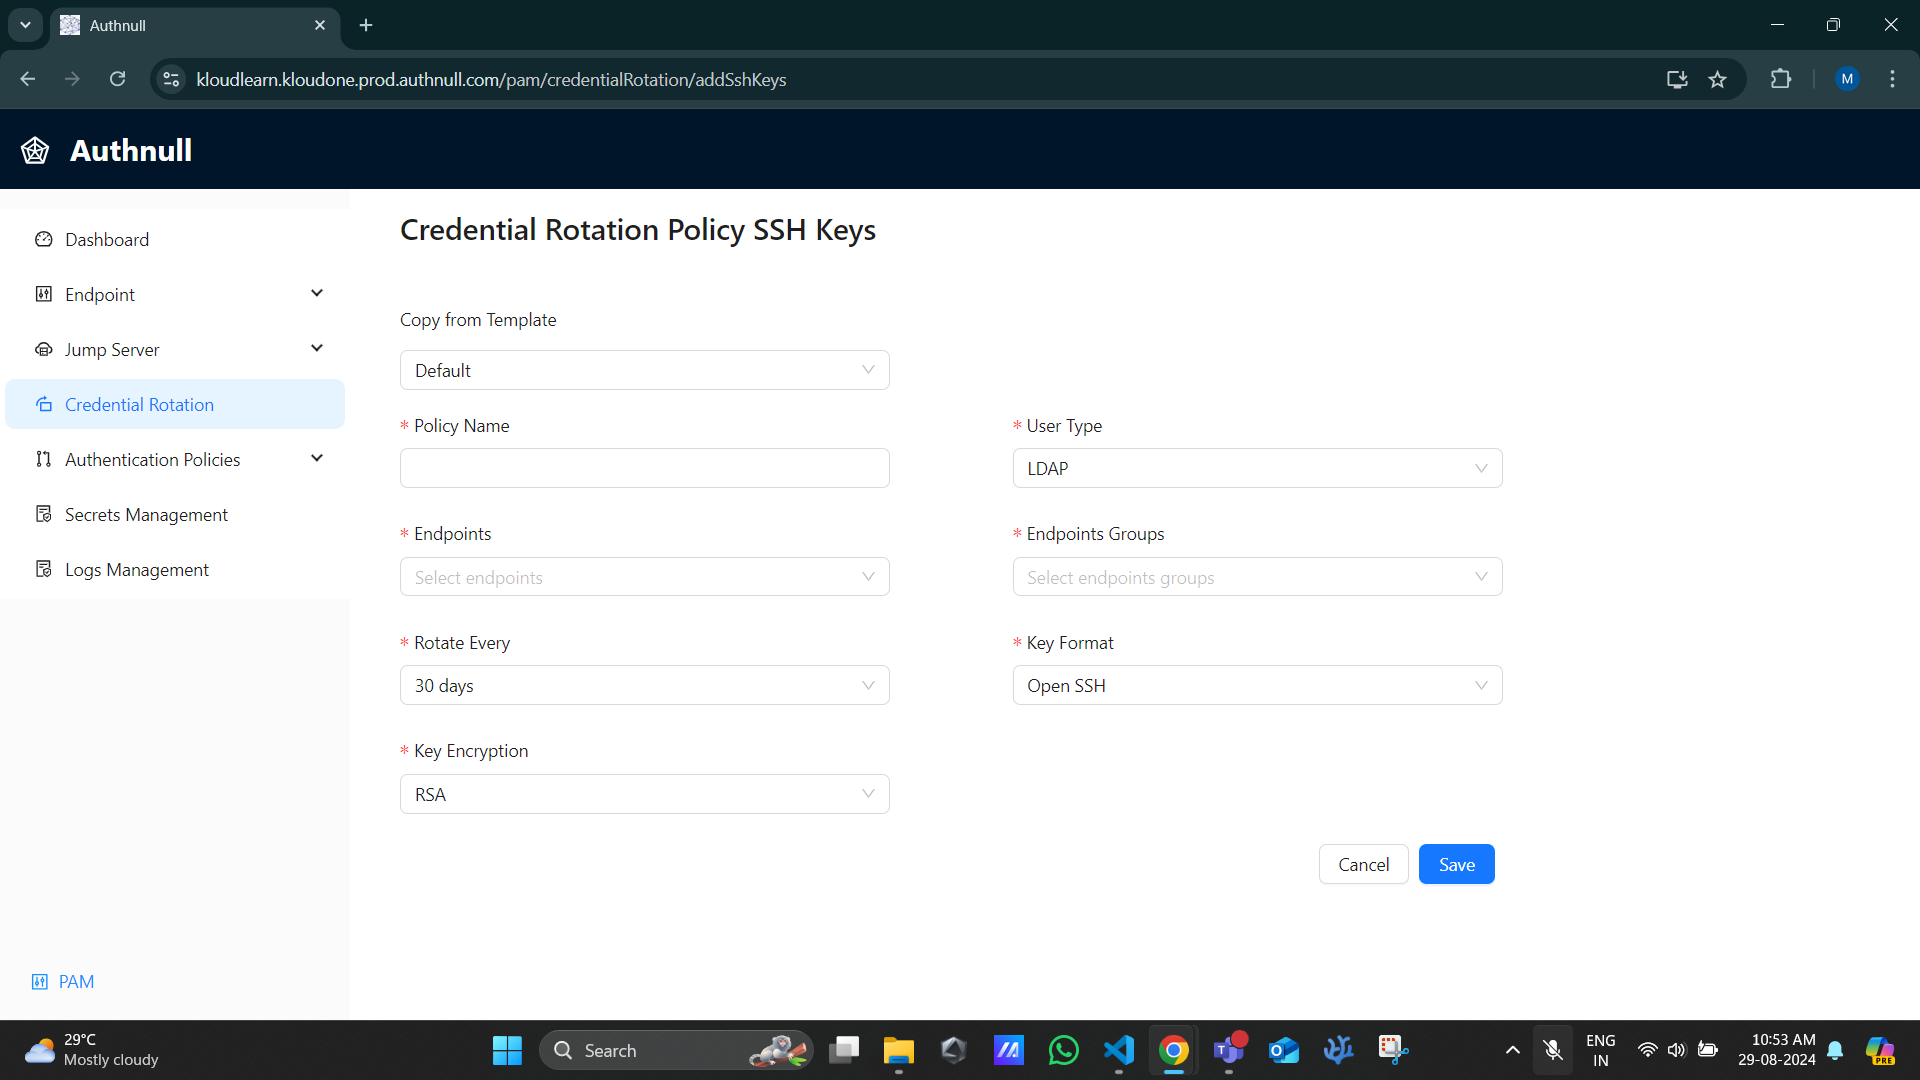Open the Copy from Template dropdown
Screen dimensions: 1920x1080
coord(644,370)
